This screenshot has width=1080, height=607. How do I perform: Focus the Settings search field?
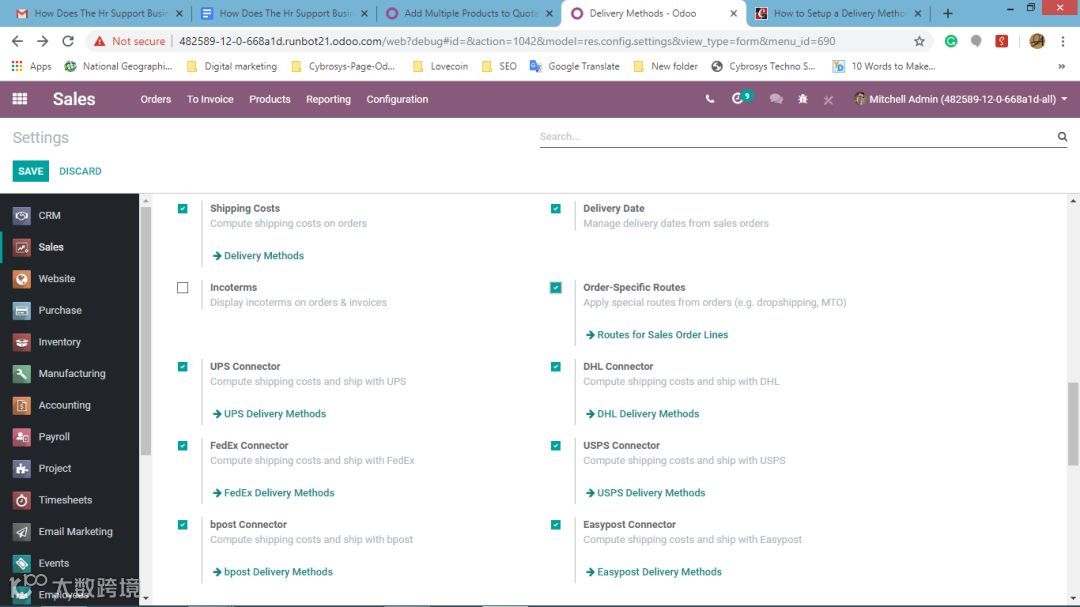[x=797, y=136]
